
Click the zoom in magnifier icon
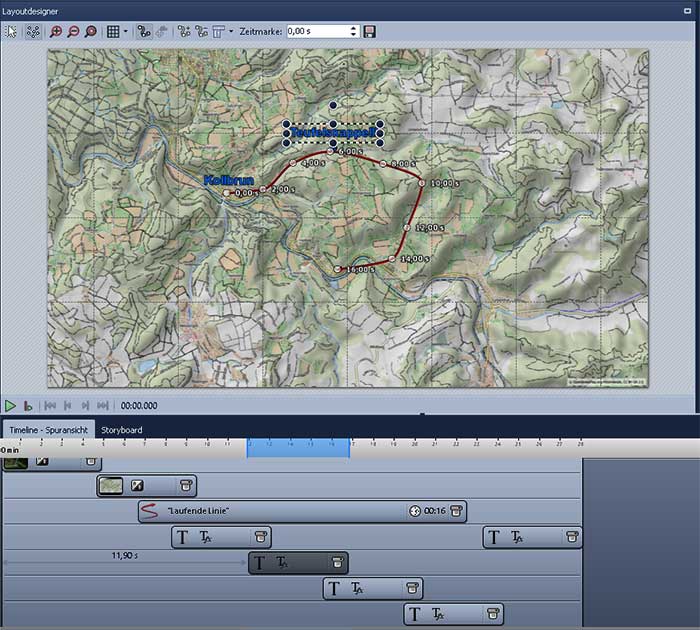(x=56, y=31)
